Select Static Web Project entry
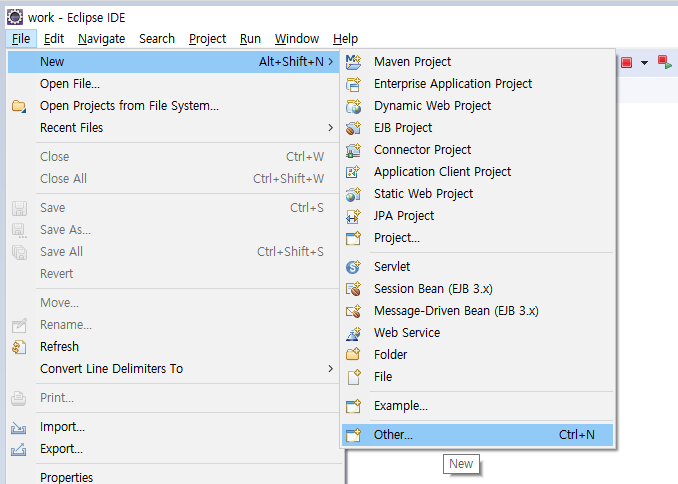The width and height of the screenshot is (678, 484). click(478, 194)
